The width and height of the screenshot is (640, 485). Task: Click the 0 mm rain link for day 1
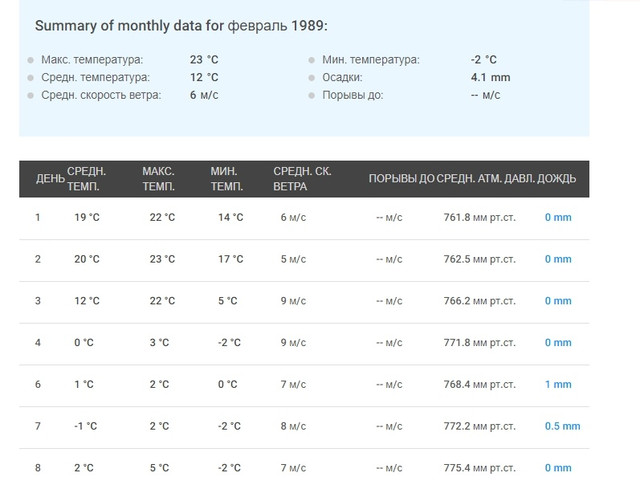tap(558, 217)
